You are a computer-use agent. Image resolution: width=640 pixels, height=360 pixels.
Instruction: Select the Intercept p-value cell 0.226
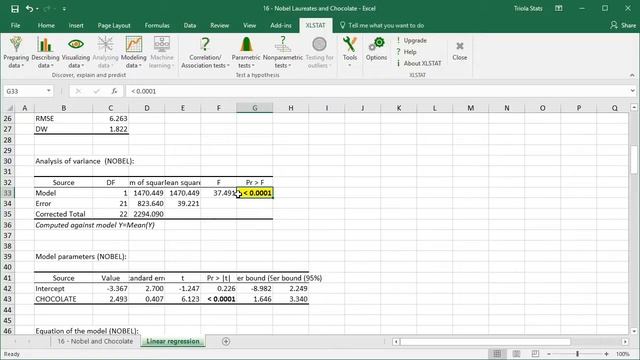click(x=218, y=288)
